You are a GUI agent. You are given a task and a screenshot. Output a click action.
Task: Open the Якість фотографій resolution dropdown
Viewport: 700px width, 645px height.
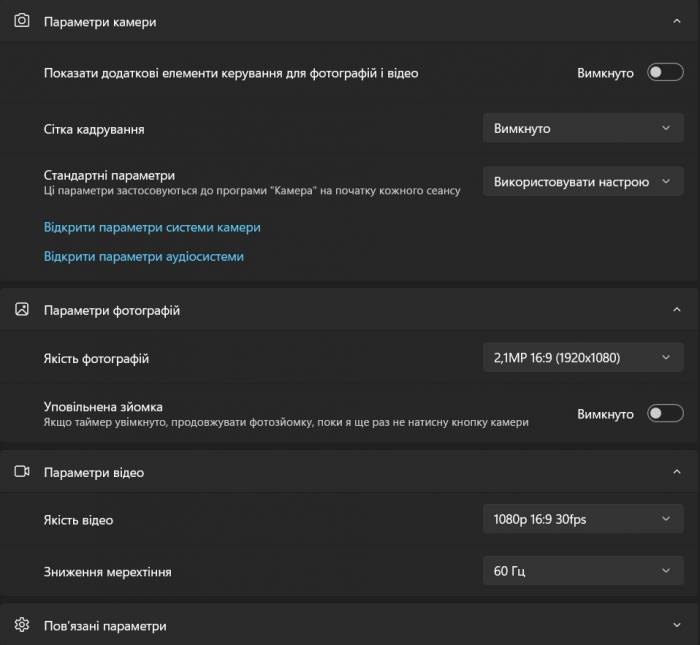583,358
